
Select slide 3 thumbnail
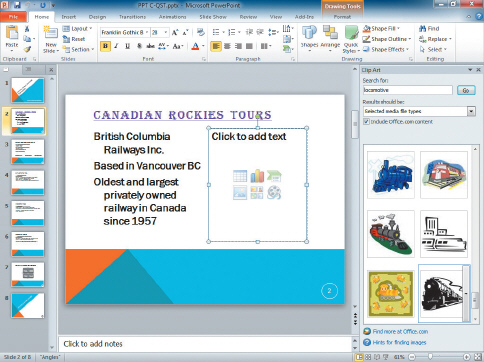coord(28,152)
